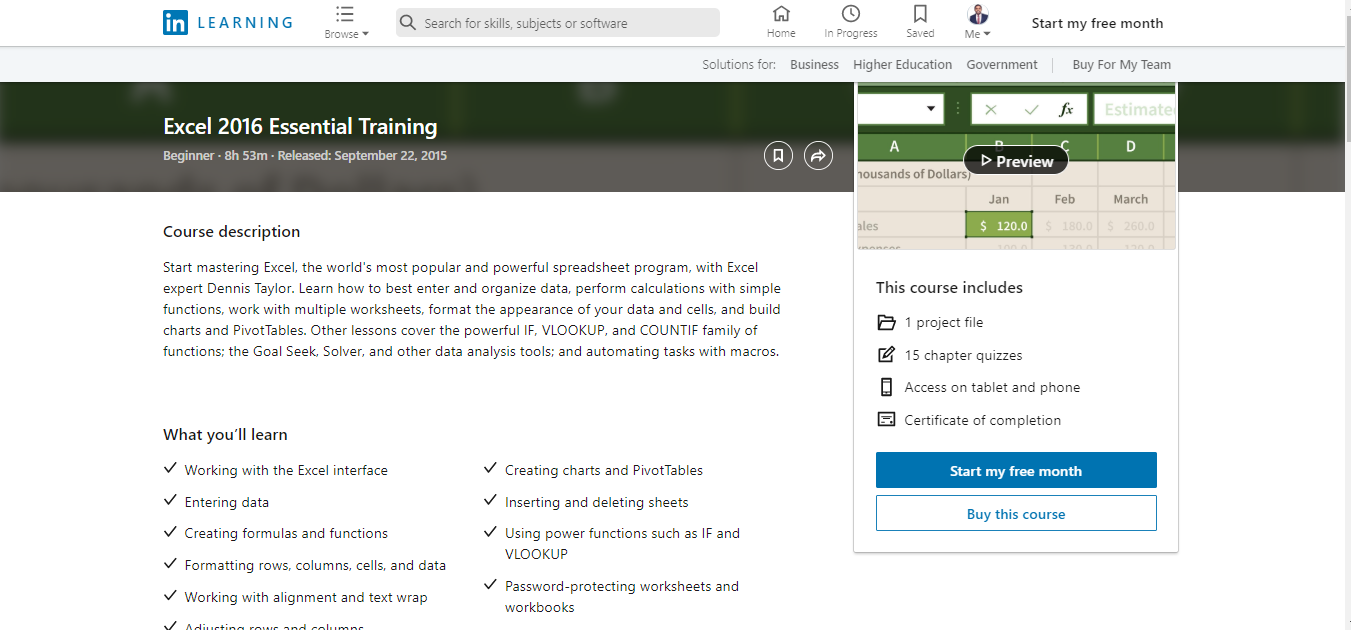The width and height of the screenshot is (1351, 630).
Task: Click the What you'll learn heading
Action: pos(225,435)
